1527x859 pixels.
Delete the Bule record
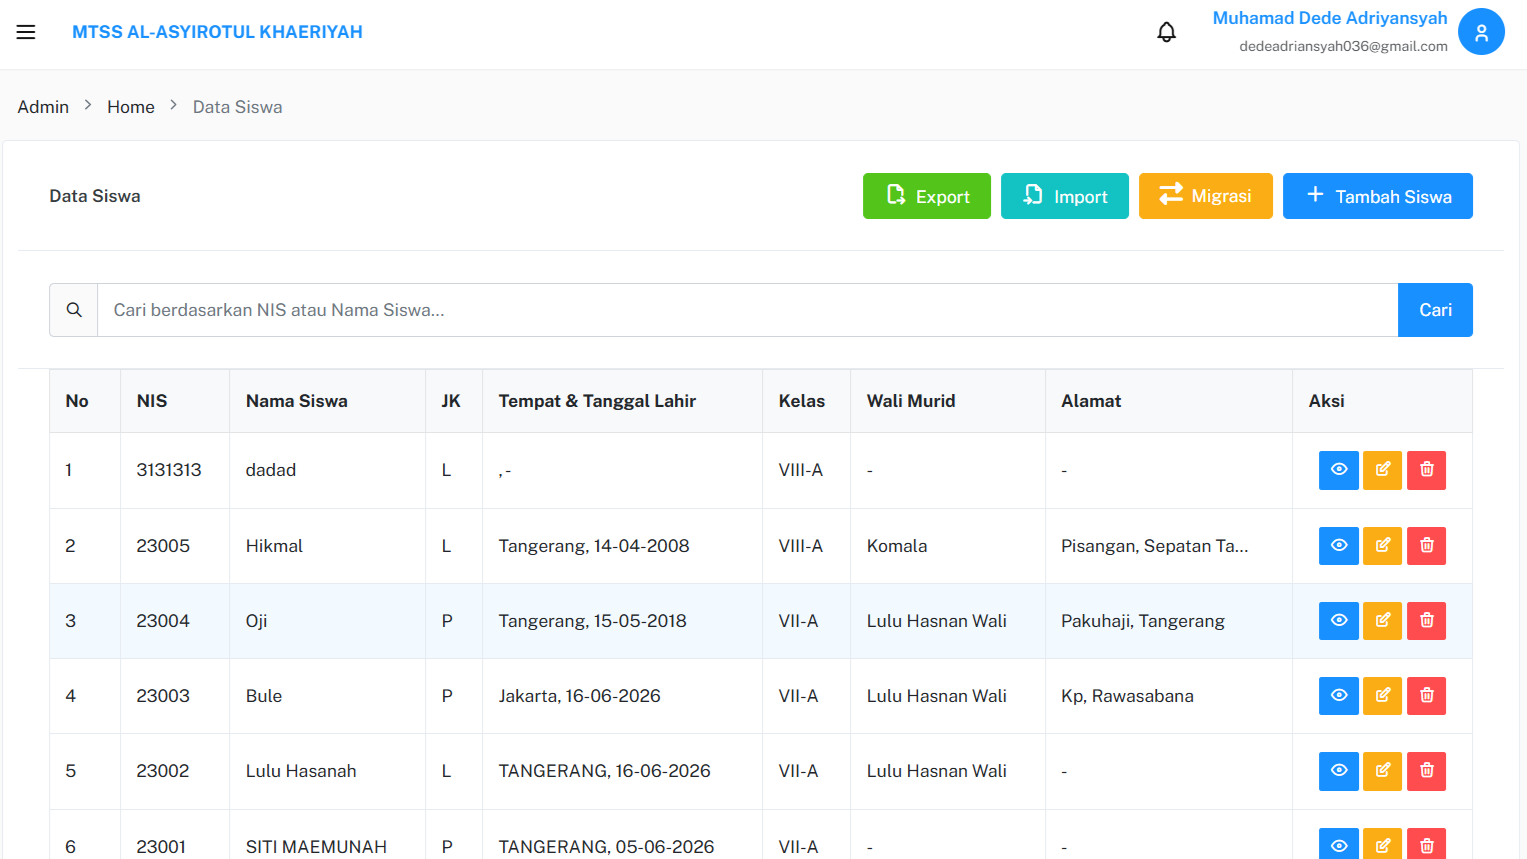pyautogui.click(x=1426, y=696)
